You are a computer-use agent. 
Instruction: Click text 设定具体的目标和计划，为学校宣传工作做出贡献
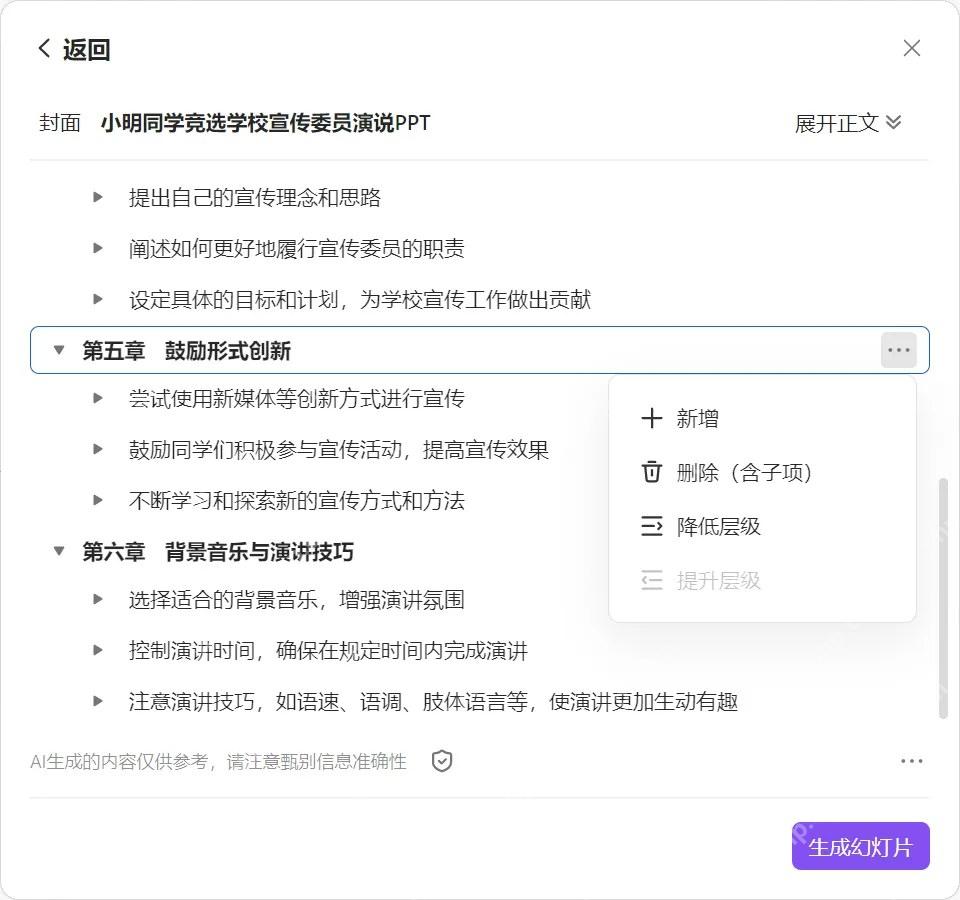[360, 299]
